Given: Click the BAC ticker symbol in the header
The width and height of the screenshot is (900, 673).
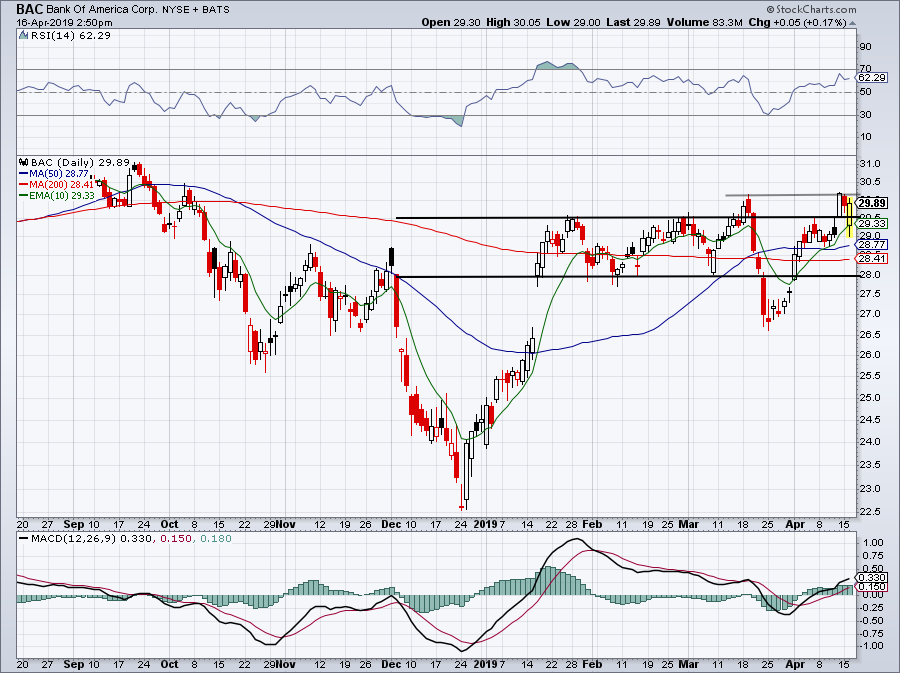Looking at the screenshot, I should click(x=29, y=9).
